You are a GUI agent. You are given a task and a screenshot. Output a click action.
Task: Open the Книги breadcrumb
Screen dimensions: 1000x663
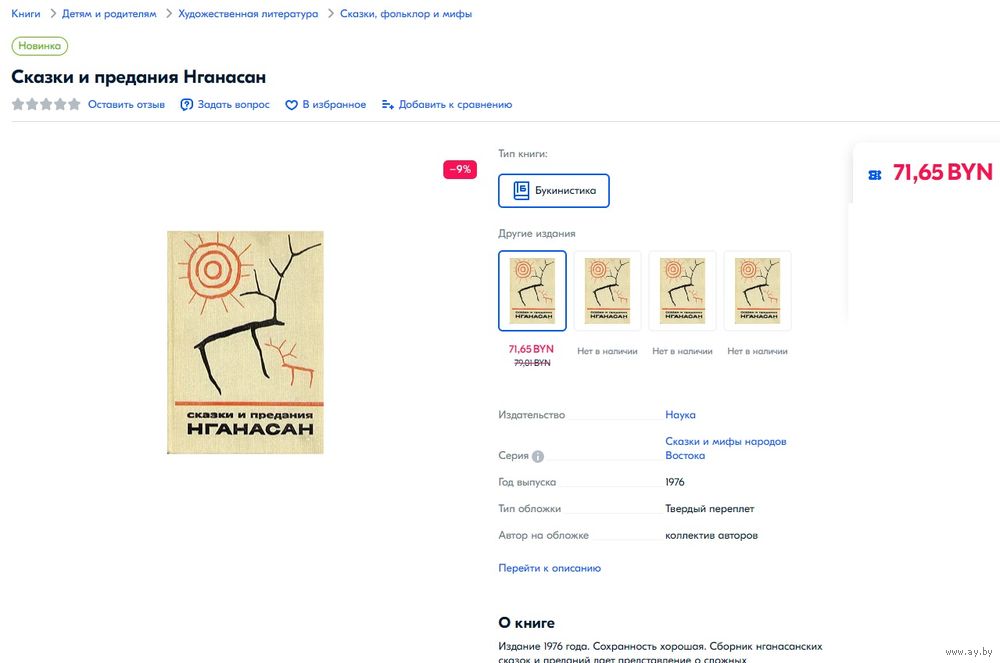click(26, 13)
